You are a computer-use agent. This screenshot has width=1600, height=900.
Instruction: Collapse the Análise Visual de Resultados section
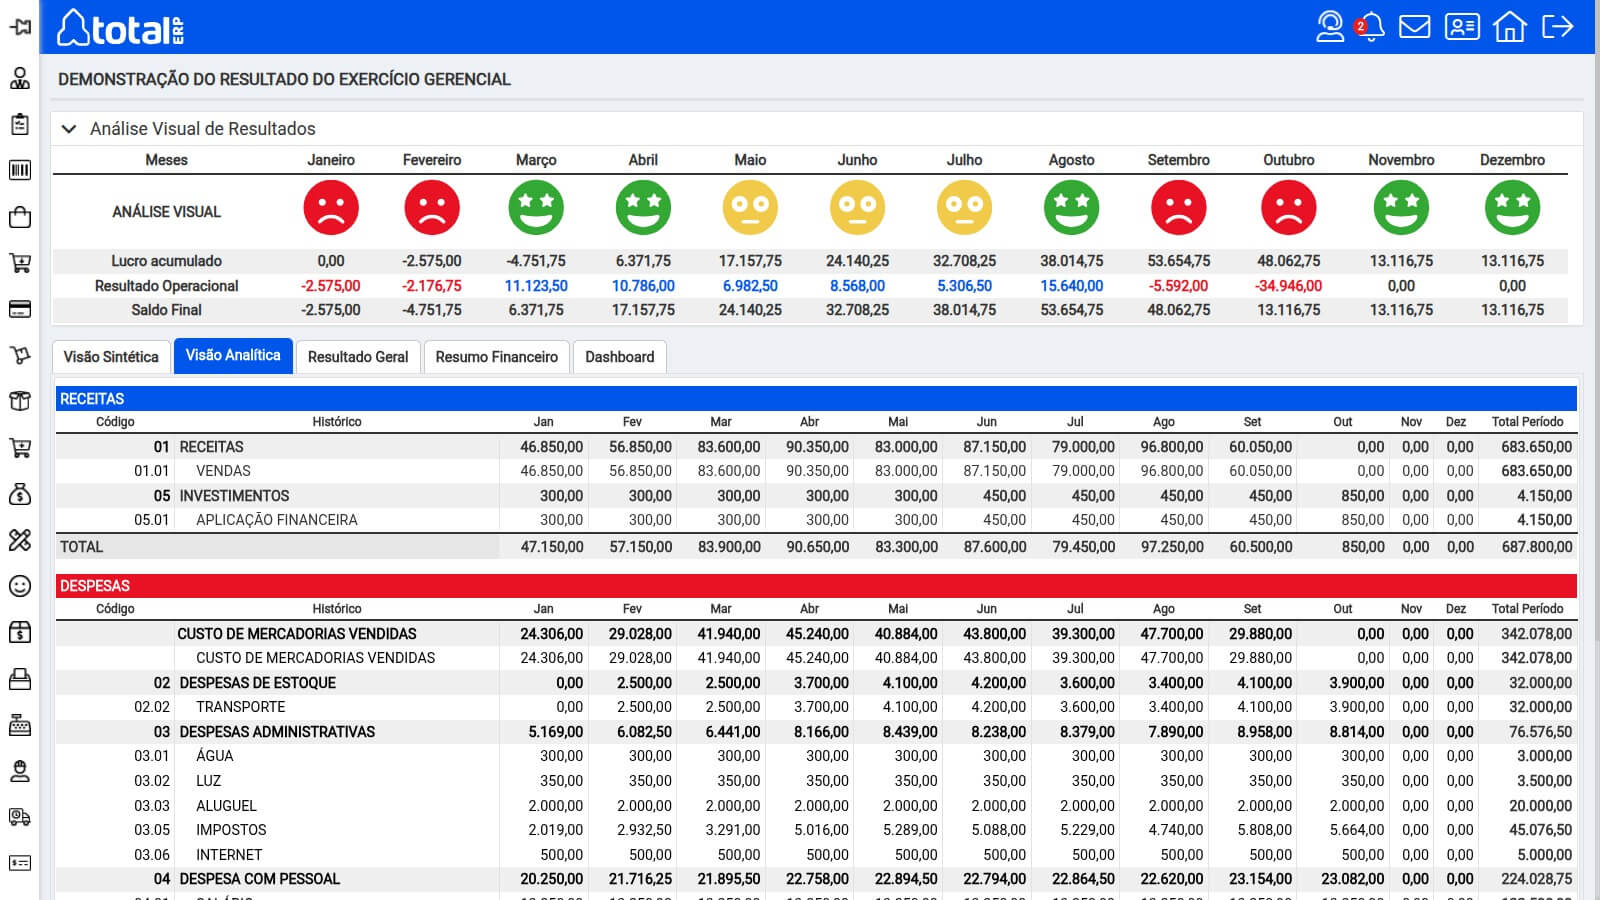point(69,129)
